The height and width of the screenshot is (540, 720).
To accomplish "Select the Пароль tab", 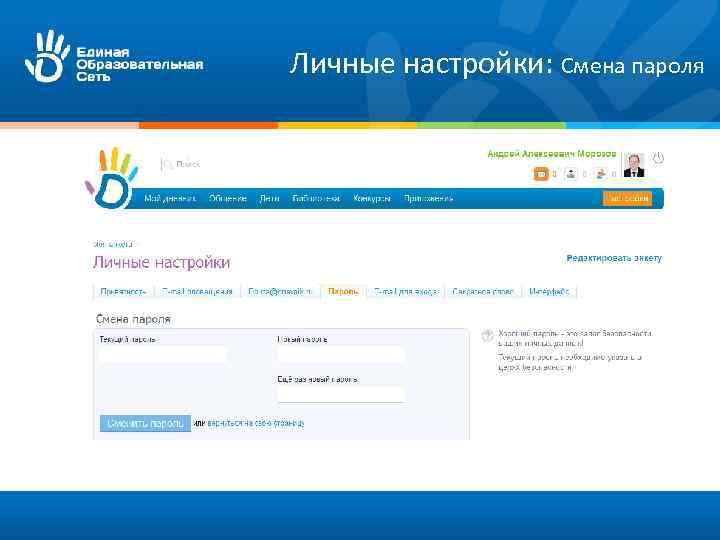I will click(343, 292).
